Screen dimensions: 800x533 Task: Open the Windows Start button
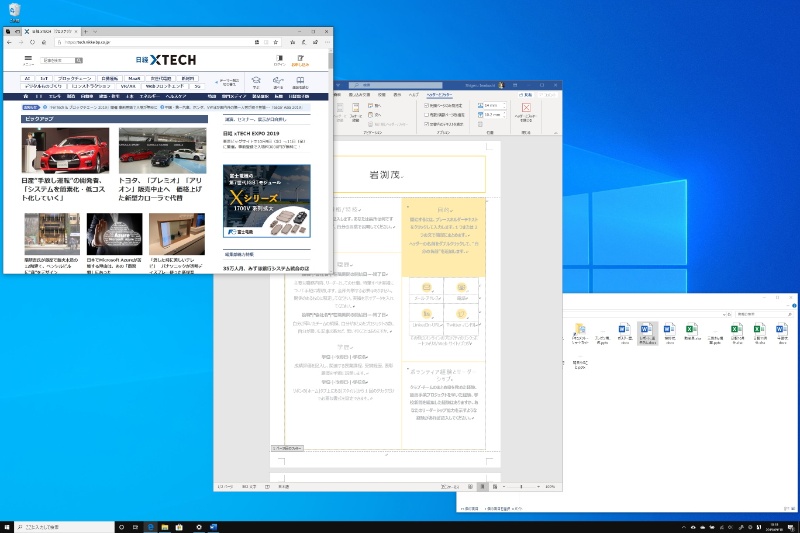coord(7,527)
